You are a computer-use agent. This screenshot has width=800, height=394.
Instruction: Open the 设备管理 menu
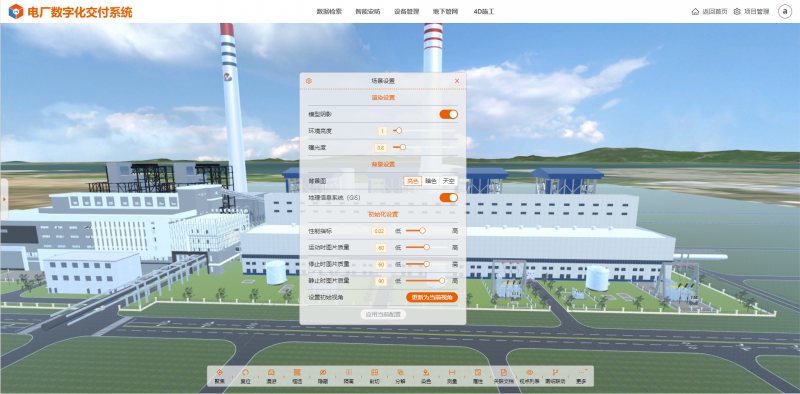[407, 11]
